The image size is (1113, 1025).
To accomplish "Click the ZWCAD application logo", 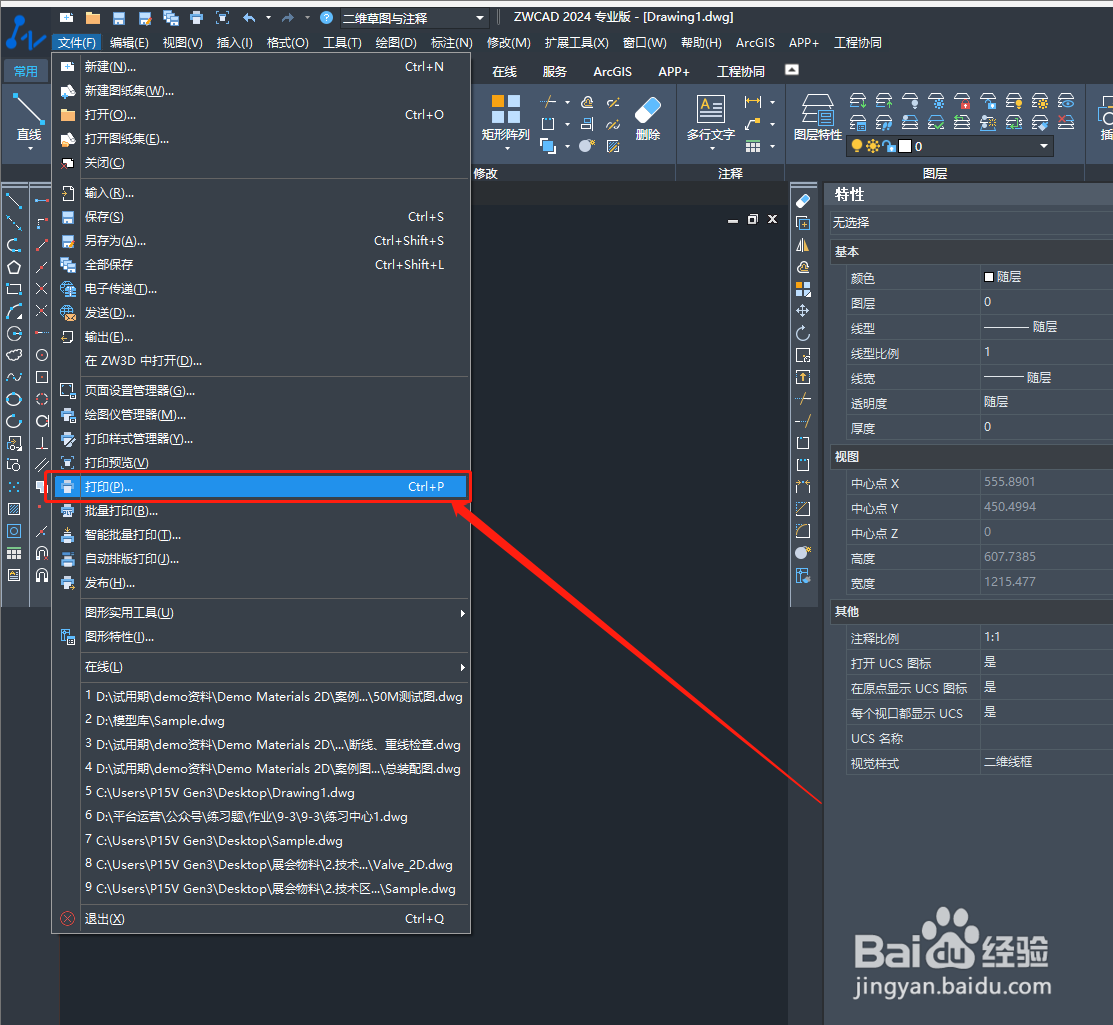I will point(26,33).
